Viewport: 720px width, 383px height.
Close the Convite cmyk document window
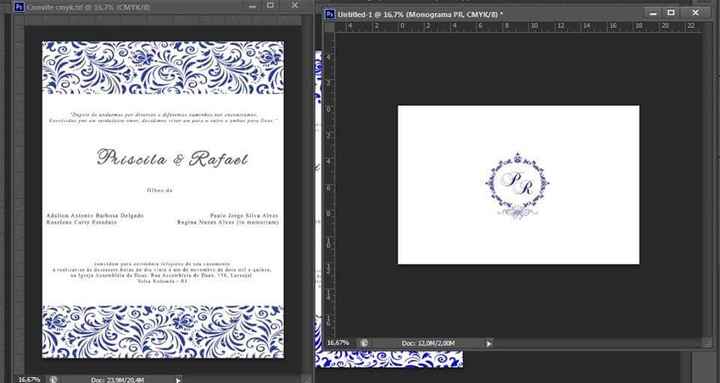tap(295, 6)
